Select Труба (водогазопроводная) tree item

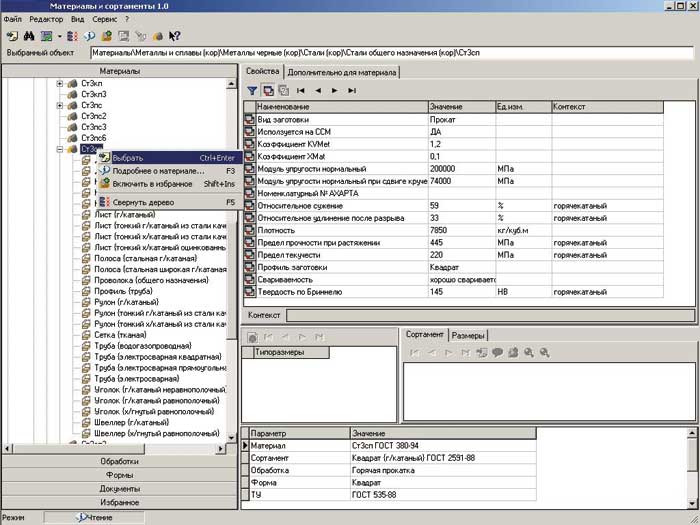point(143,346)
